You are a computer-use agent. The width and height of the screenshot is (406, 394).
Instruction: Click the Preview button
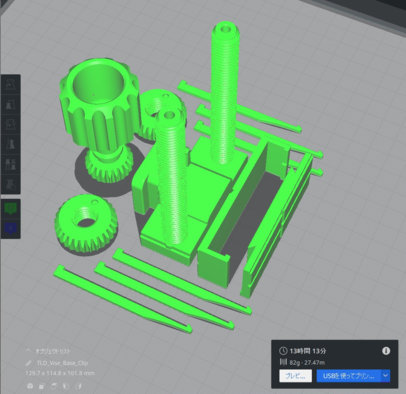point(295,376)
